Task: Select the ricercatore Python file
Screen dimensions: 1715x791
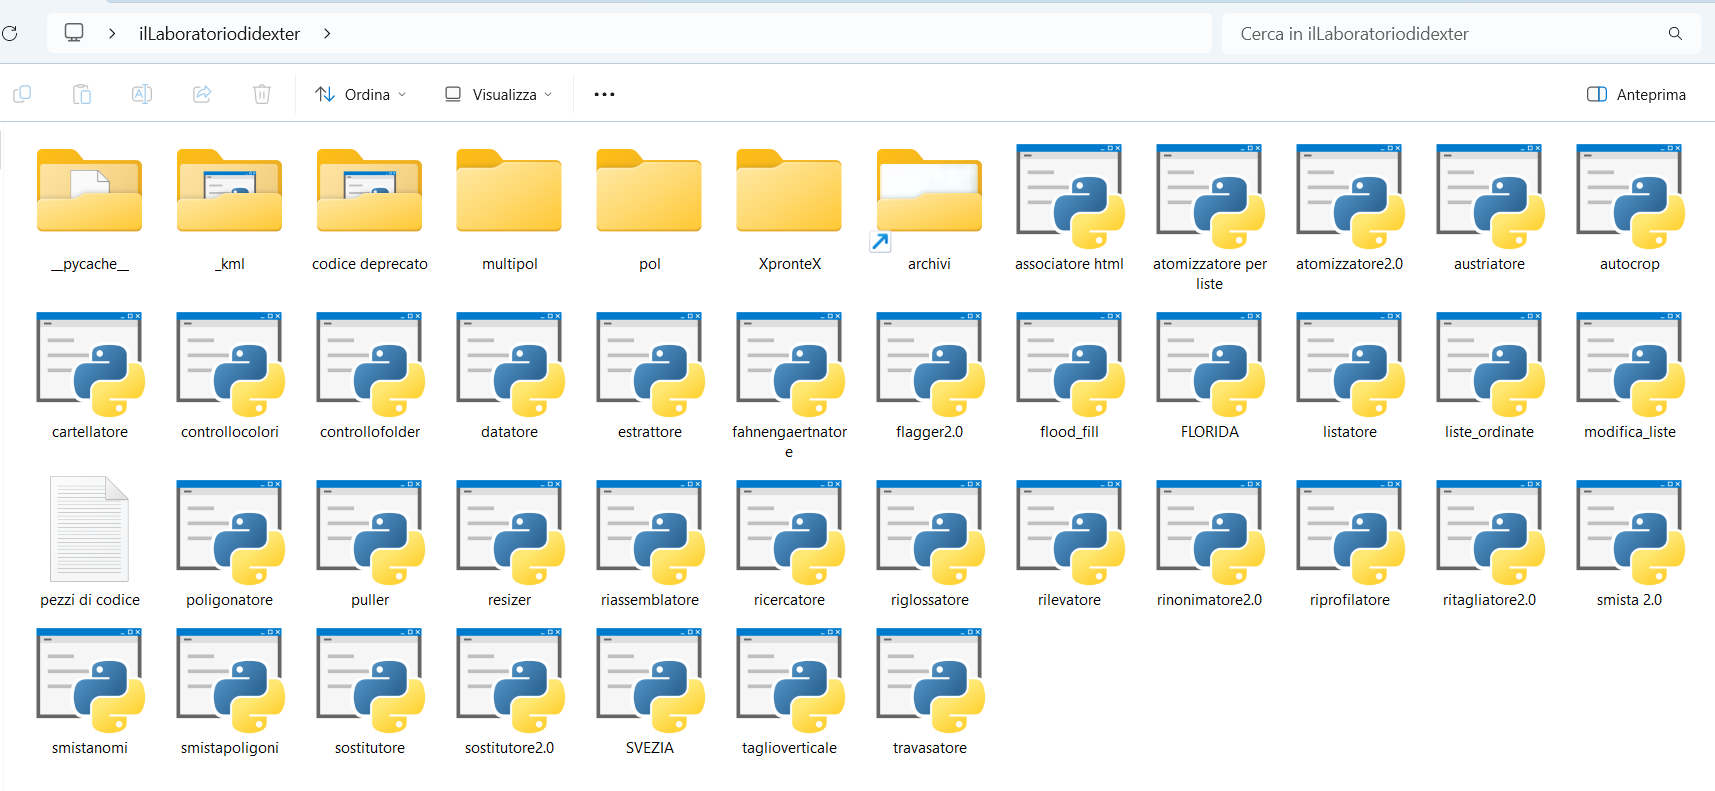Action: point(790,546)
